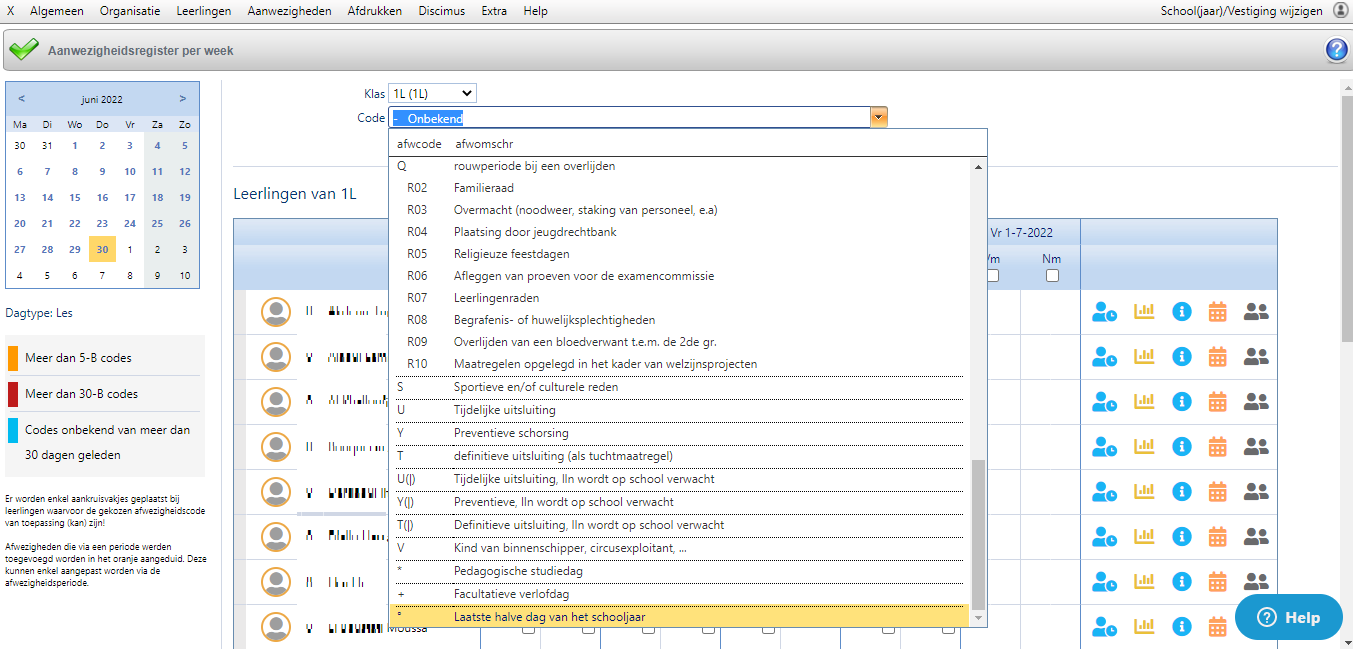Select date 15 in June calendar
The width and height of the screenshot is (1353, 649).
tap(75, 197)
